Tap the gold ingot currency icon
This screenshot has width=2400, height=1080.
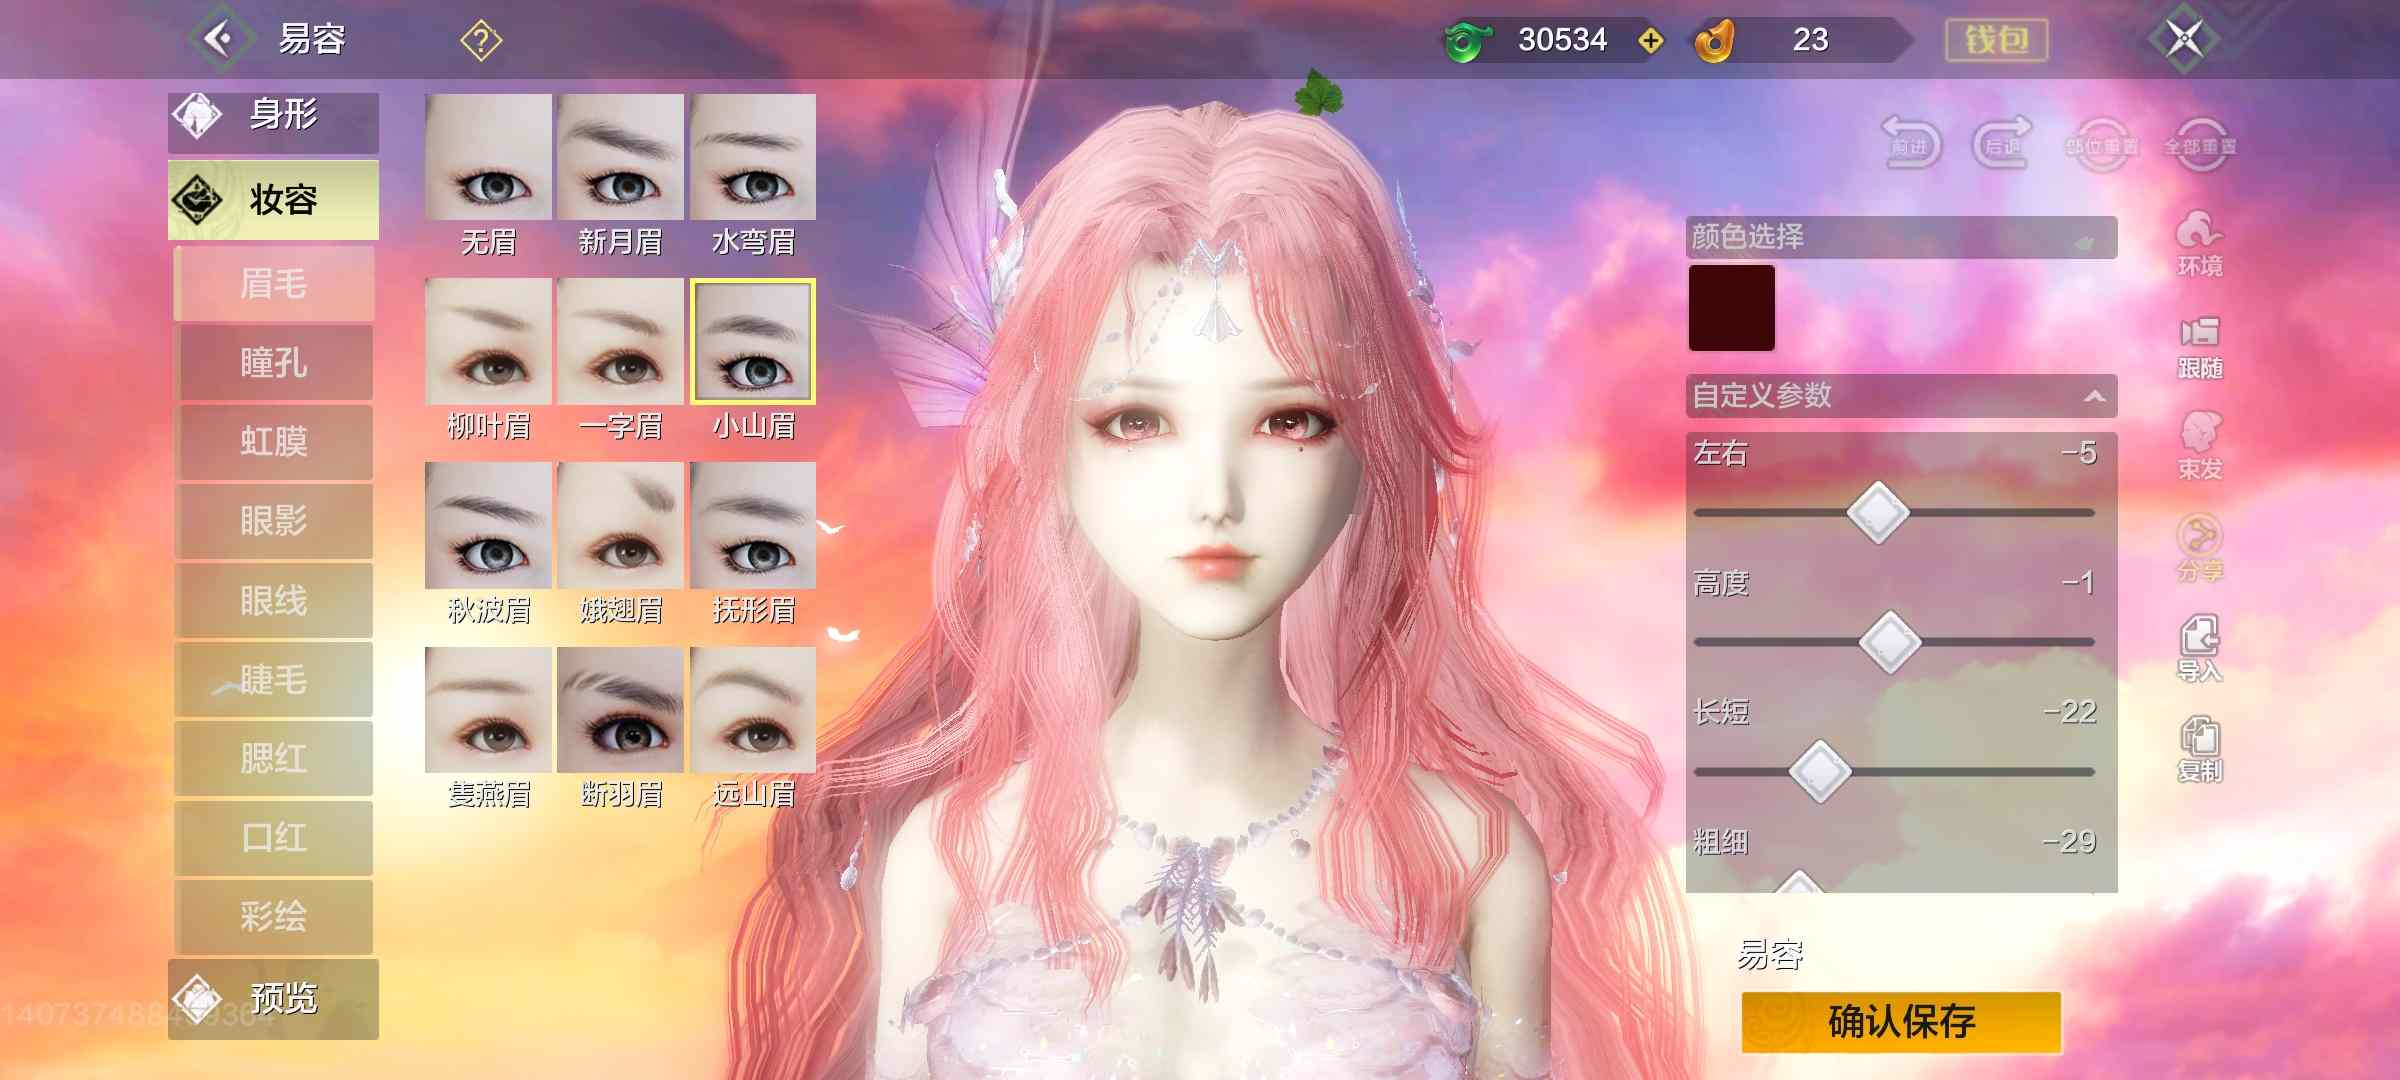click(1714, 40)
